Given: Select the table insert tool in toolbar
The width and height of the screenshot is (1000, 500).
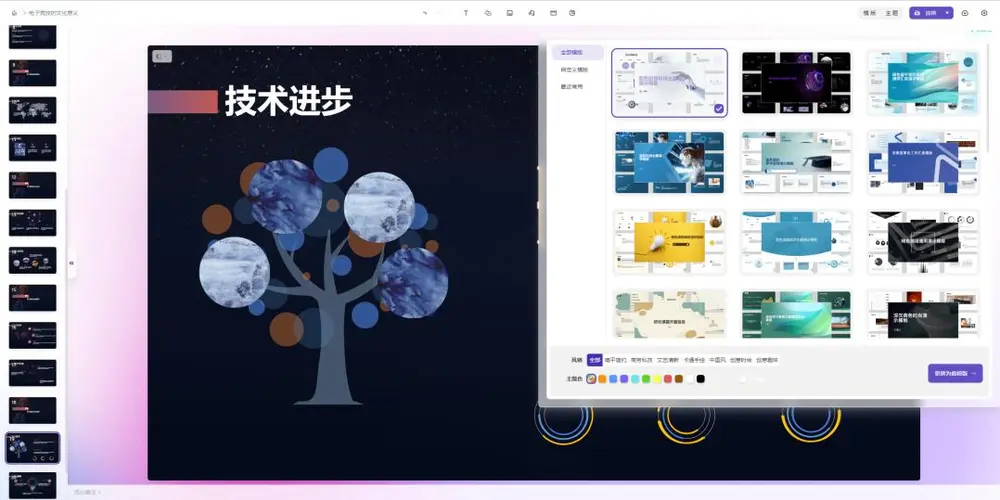Looking at the screenshot, I should 553,13.
